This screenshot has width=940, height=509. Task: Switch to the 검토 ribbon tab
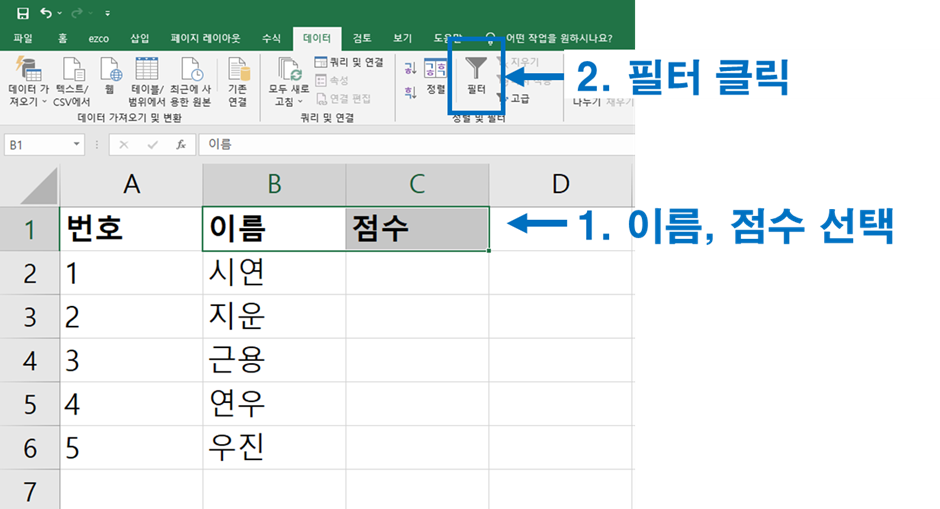tap(361, 38)
